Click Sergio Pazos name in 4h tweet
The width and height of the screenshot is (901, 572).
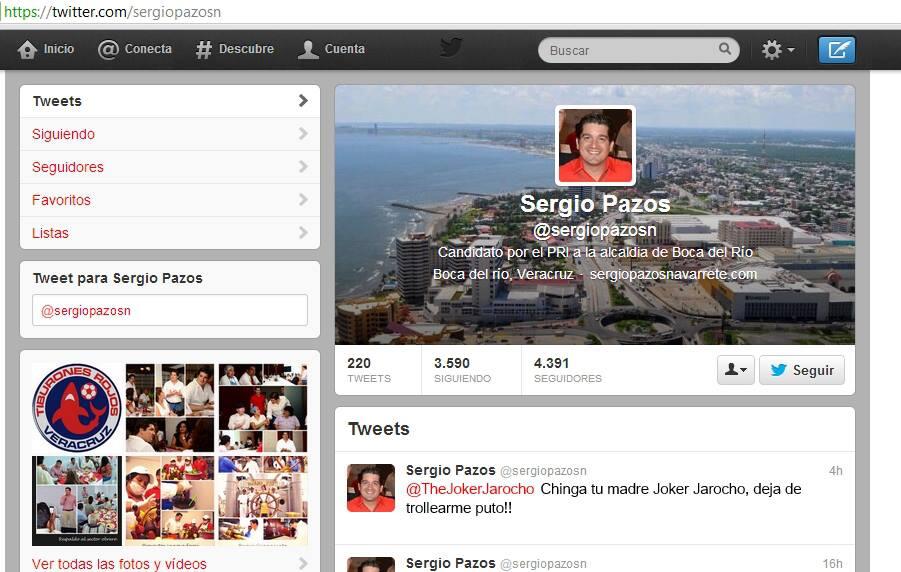tap(450, 470)
